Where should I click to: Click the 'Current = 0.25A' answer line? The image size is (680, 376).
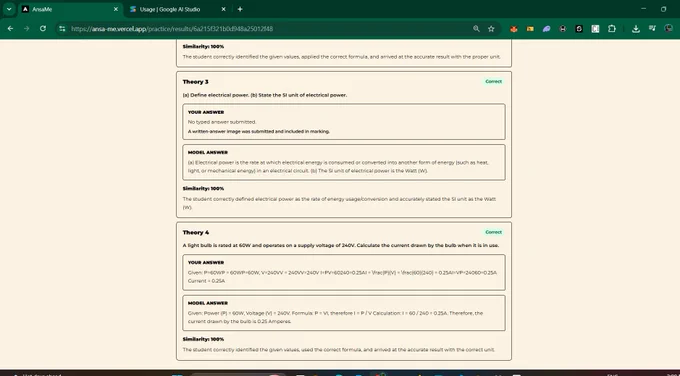click(206, 281)
